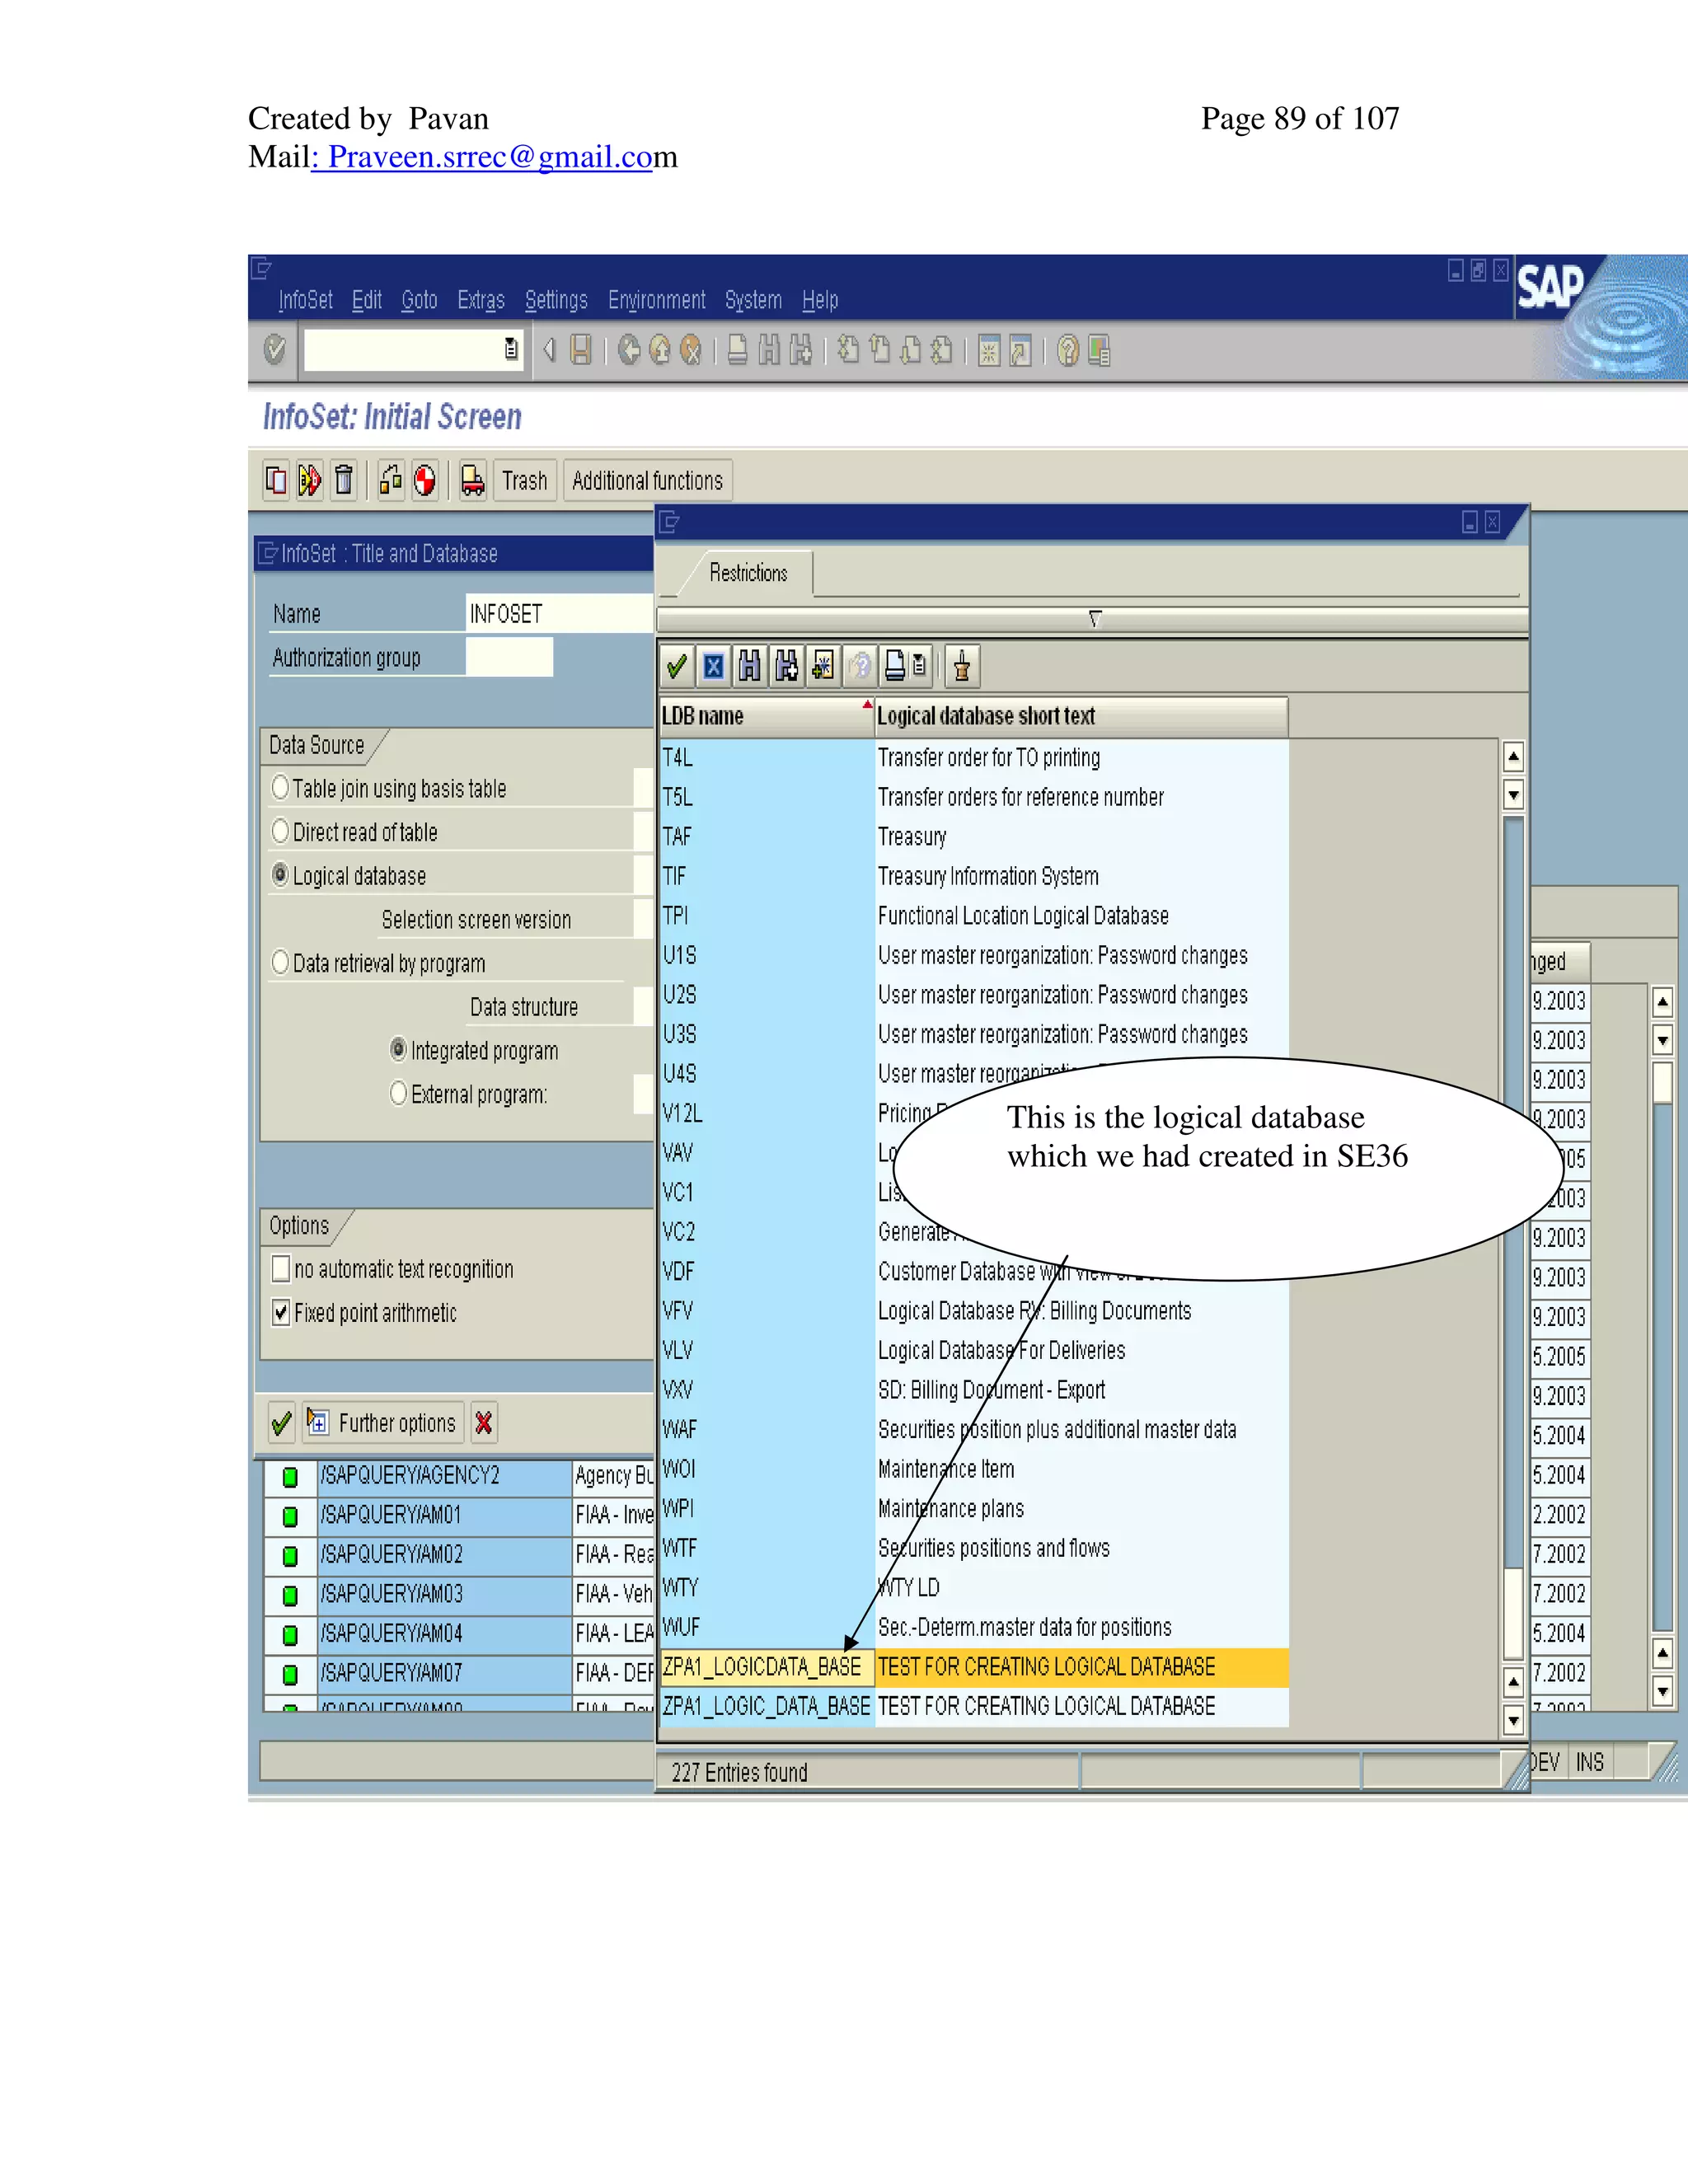Select the Logical database radio button
This screenshot has width=1688, height=2184.
pos(280,875)
